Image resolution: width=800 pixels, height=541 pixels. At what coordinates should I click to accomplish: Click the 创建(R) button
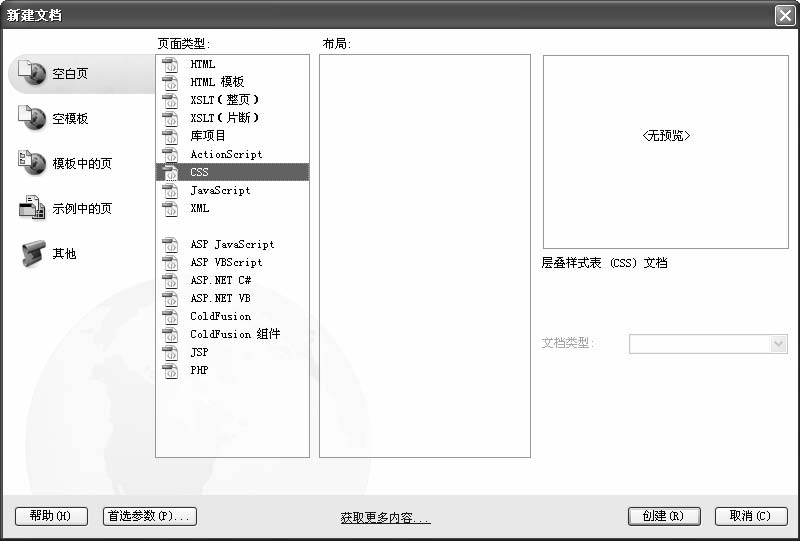[x=664, y=516]
